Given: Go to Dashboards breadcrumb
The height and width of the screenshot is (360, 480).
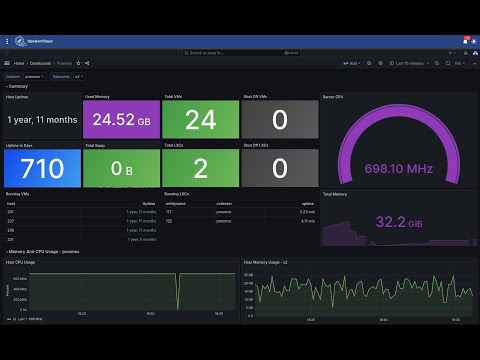Looking at the screenshot, I should [41, 63].
